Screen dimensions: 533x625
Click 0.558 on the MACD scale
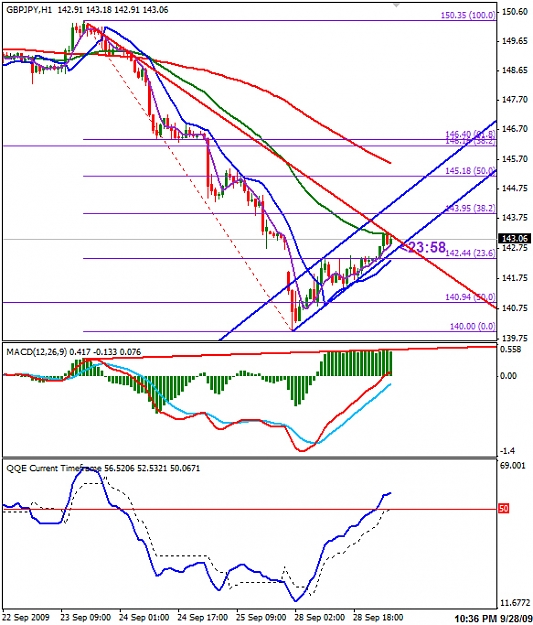pos(511,350)
